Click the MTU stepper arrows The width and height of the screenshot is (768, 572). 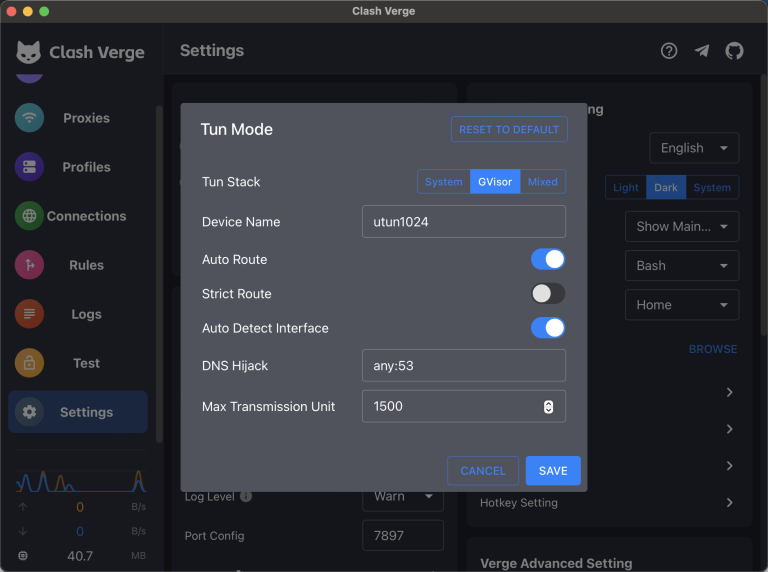[548, 406]
